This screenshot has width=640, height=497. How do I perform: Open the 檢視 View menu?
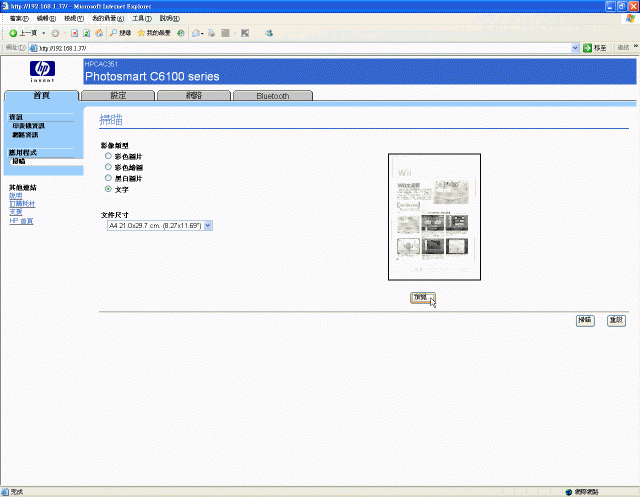click(74, 18)
